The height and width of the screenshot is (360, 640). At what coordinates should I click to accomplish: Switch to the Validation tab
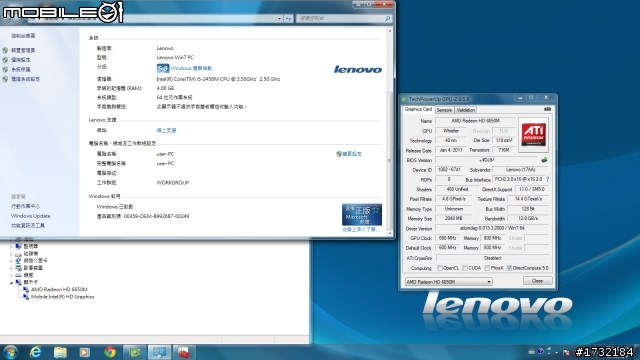coord(466,110)
